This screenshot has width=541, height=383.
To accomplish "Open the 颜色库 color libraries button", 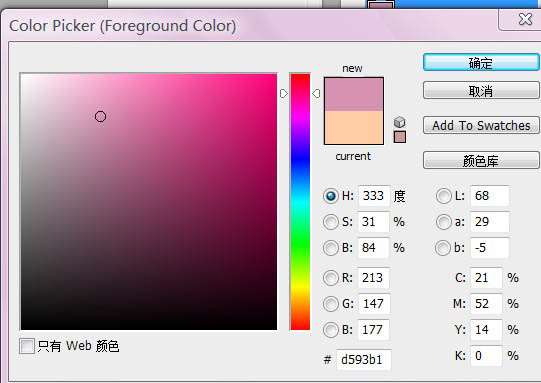I will click(481, 160).
